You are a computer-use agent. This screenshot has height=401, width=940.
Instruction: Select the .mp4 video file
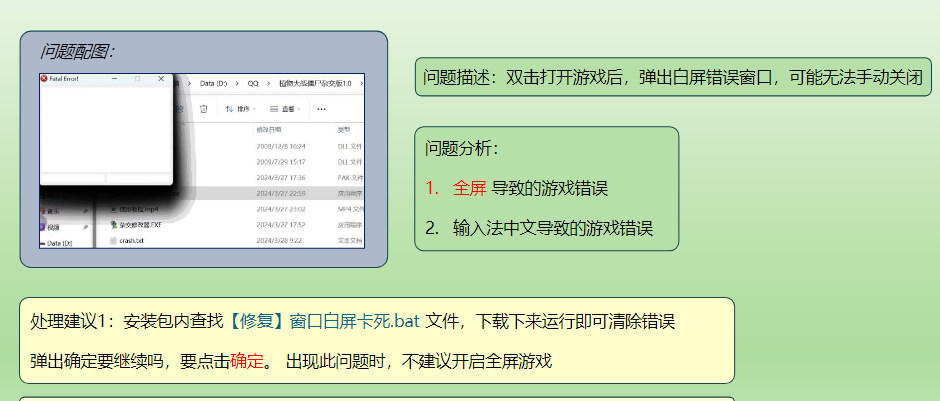[x=138, y=209]
